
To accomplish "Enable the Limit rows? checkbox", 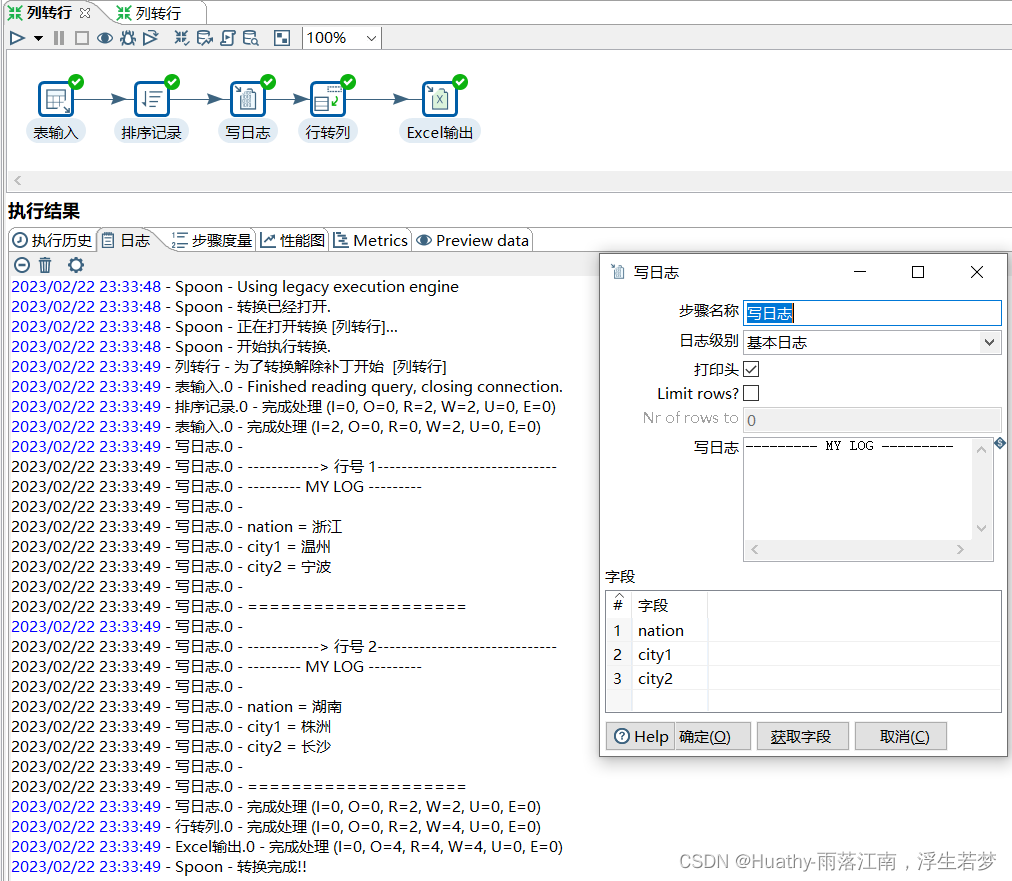I will [751, 393].
